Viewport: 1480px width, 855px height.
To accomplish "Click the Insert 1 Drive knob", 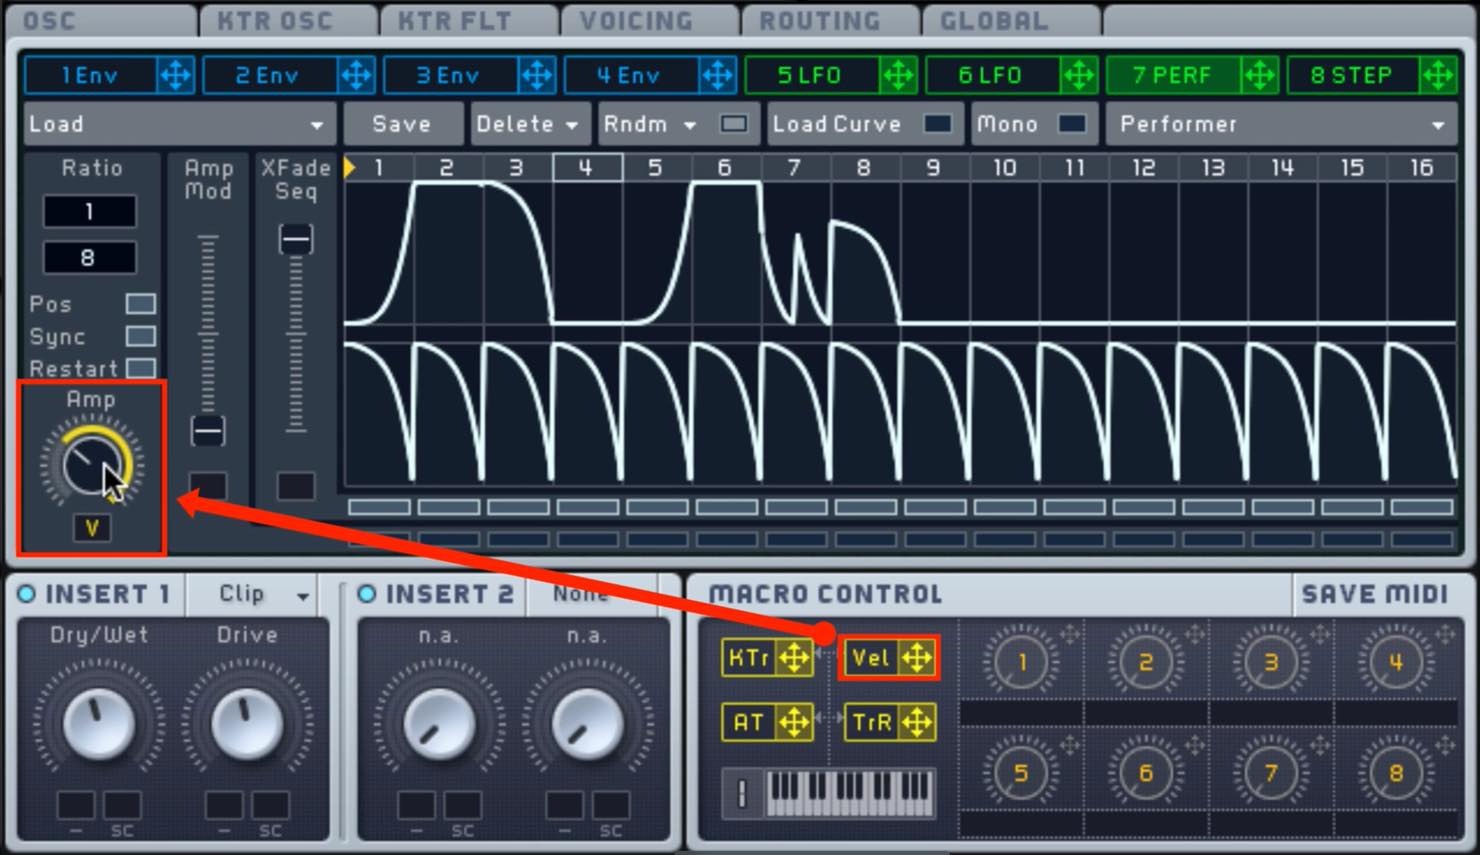I will (x=247, y=723).
